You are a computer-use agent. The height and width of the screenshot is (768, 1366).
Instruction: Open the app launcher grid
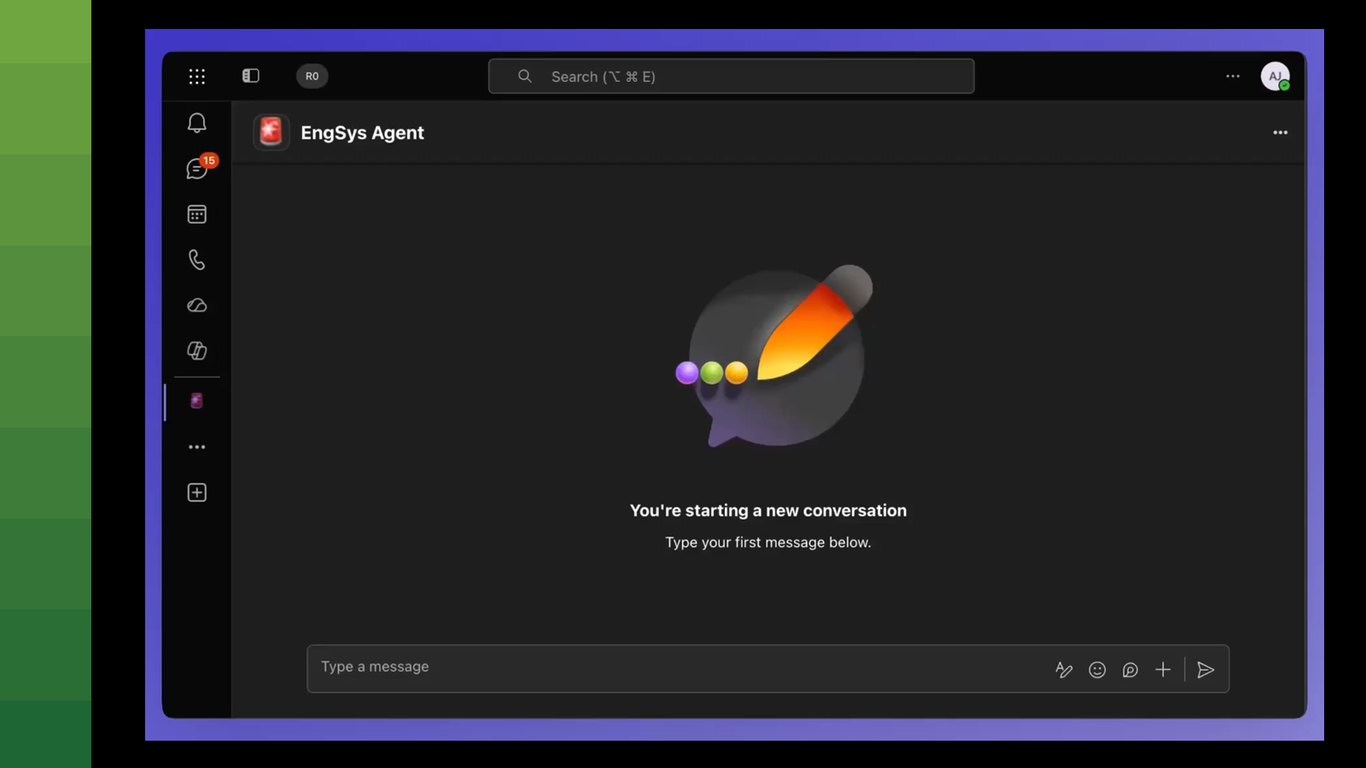point(197,76)
